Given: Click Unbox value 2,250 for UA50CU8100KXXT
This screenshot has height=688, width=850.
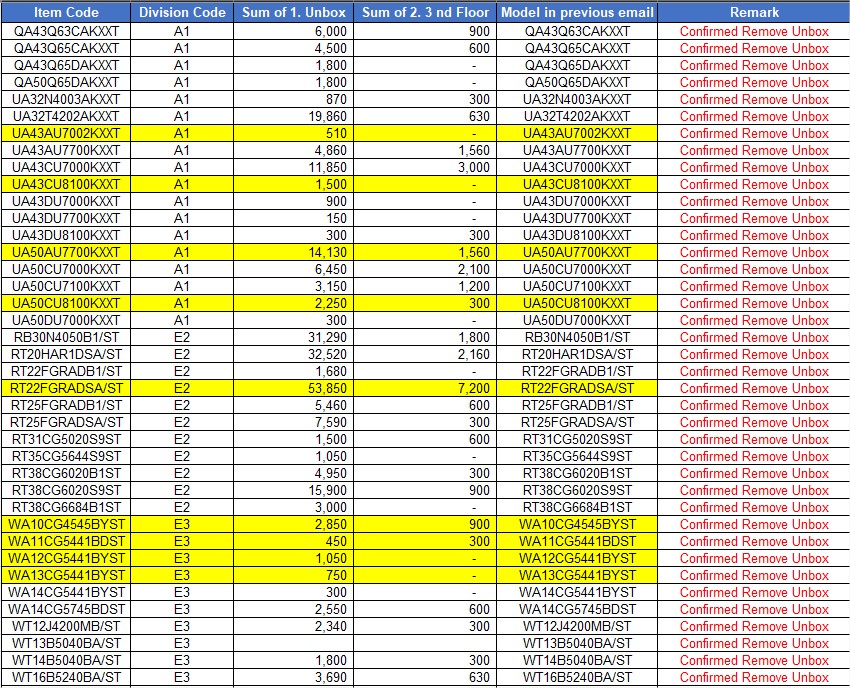Looking at the screenshot, I should coord(293,303).
